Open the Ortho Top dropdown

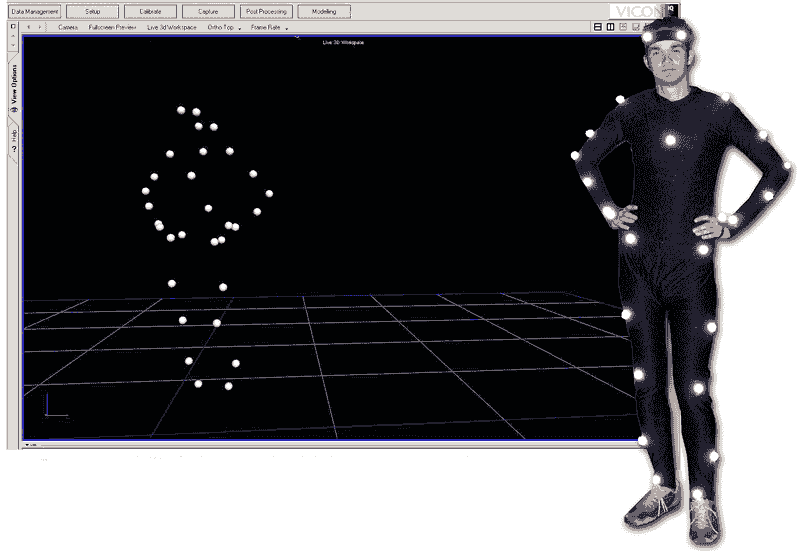coord(224,28)
